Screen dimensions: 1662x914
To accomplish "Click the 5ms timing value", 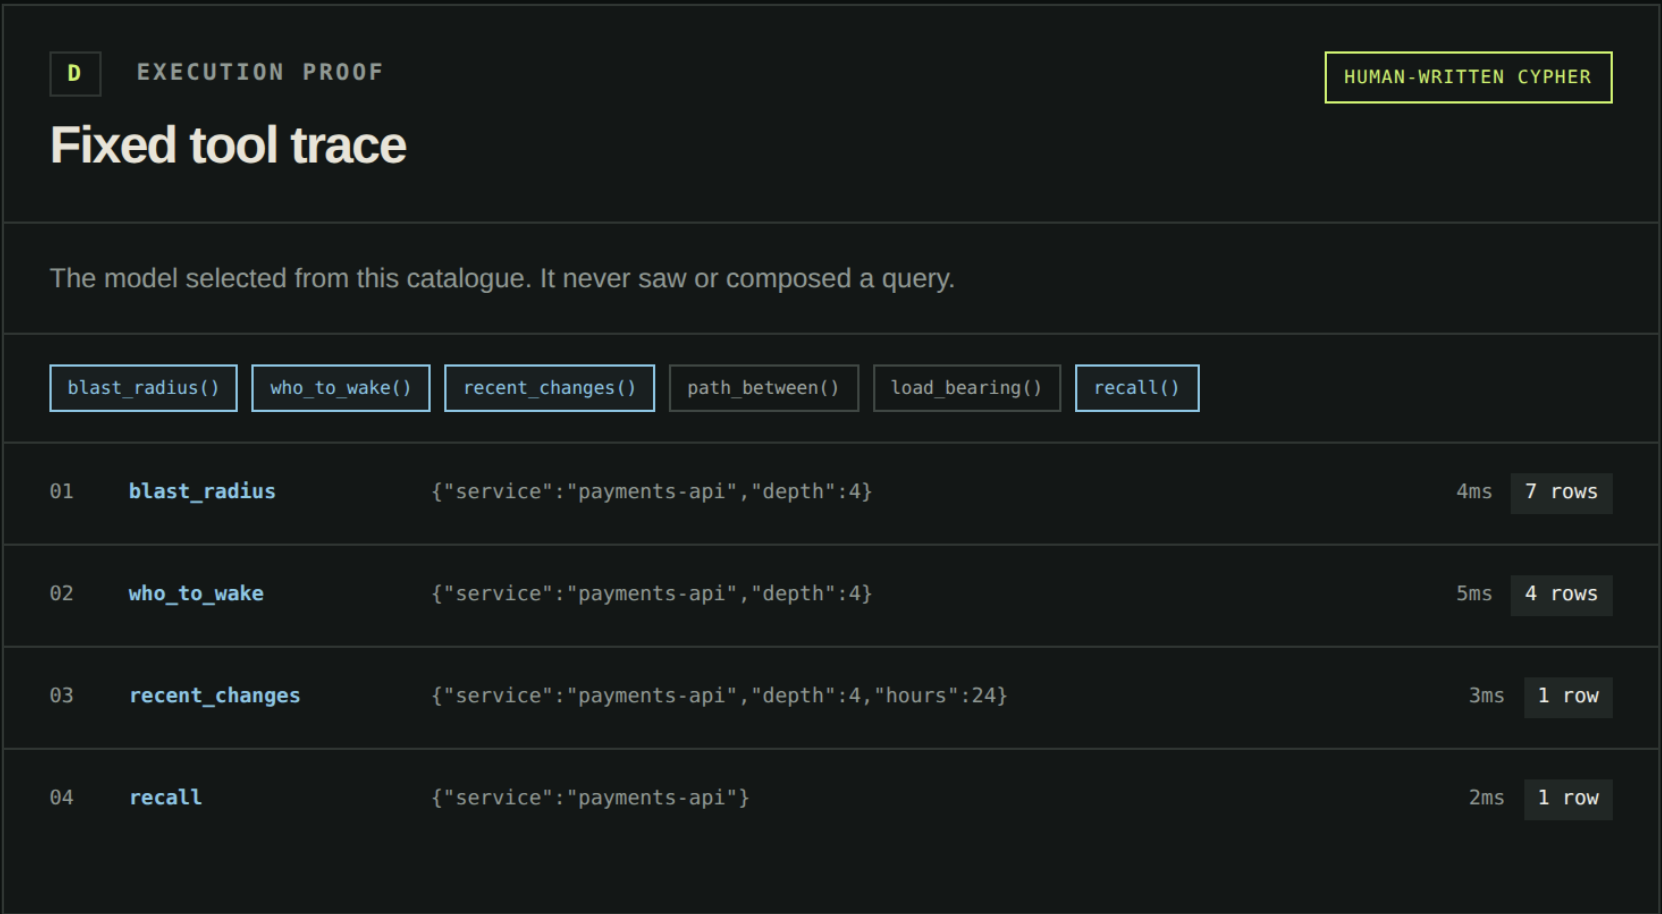I will tap(1474, 593).
